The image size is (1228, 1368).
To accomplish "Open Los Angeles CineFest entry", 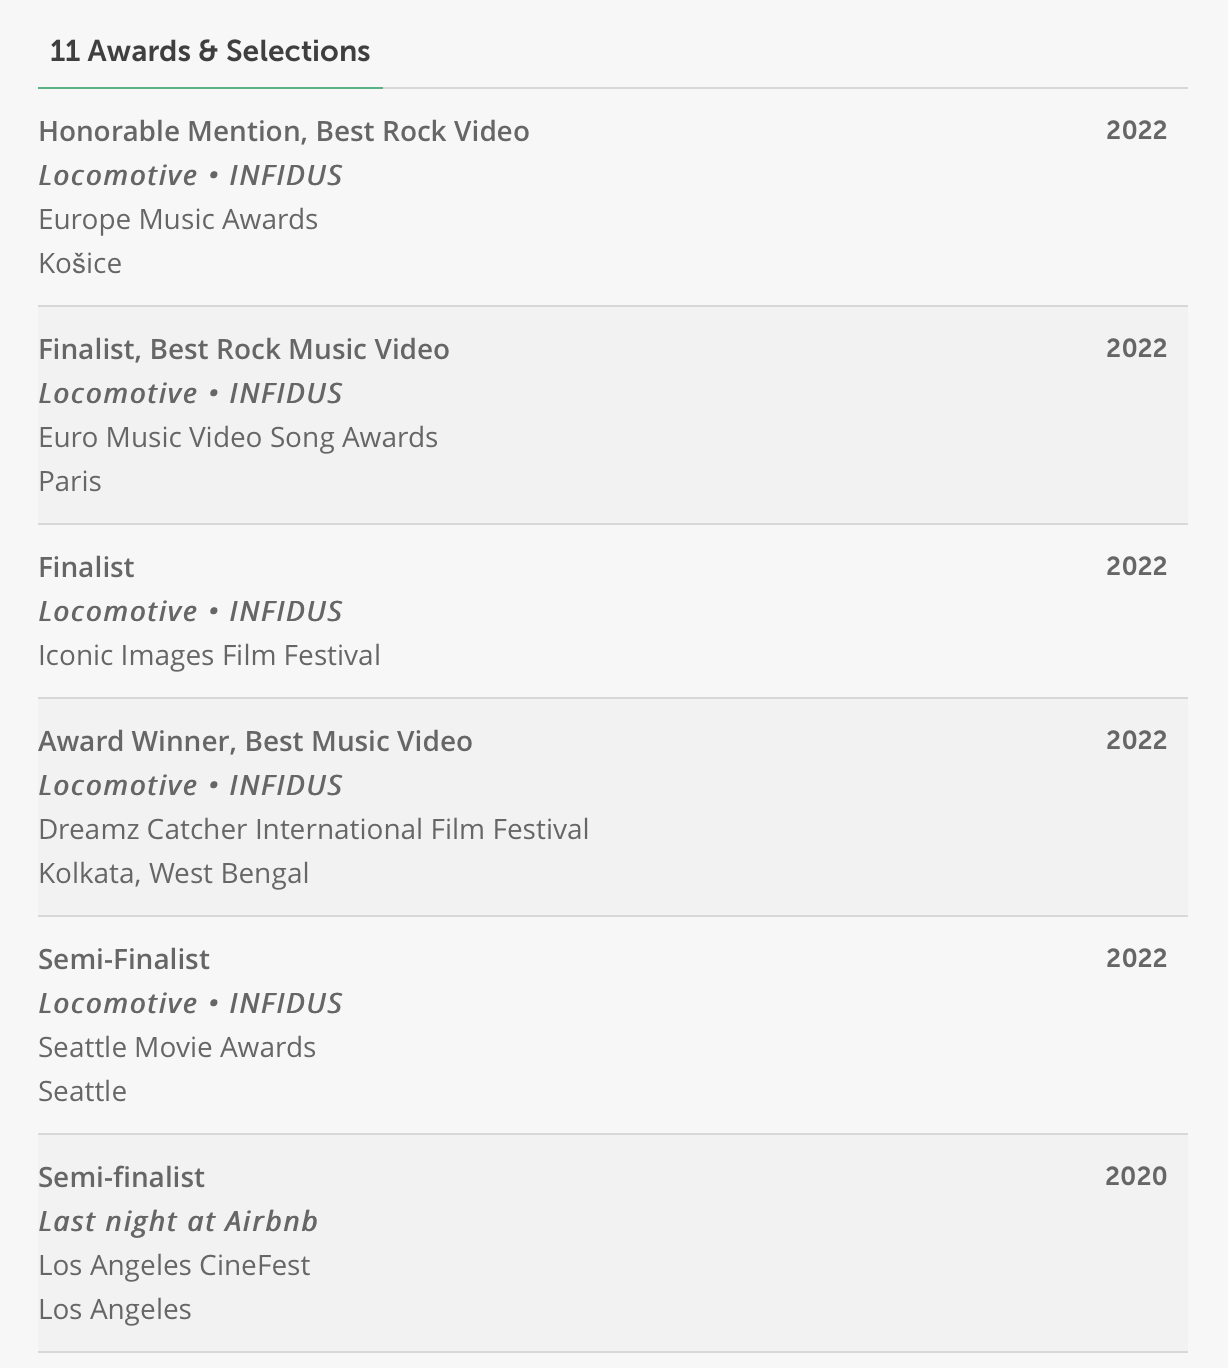I will pyautogui.click(x=174, y=1265).
